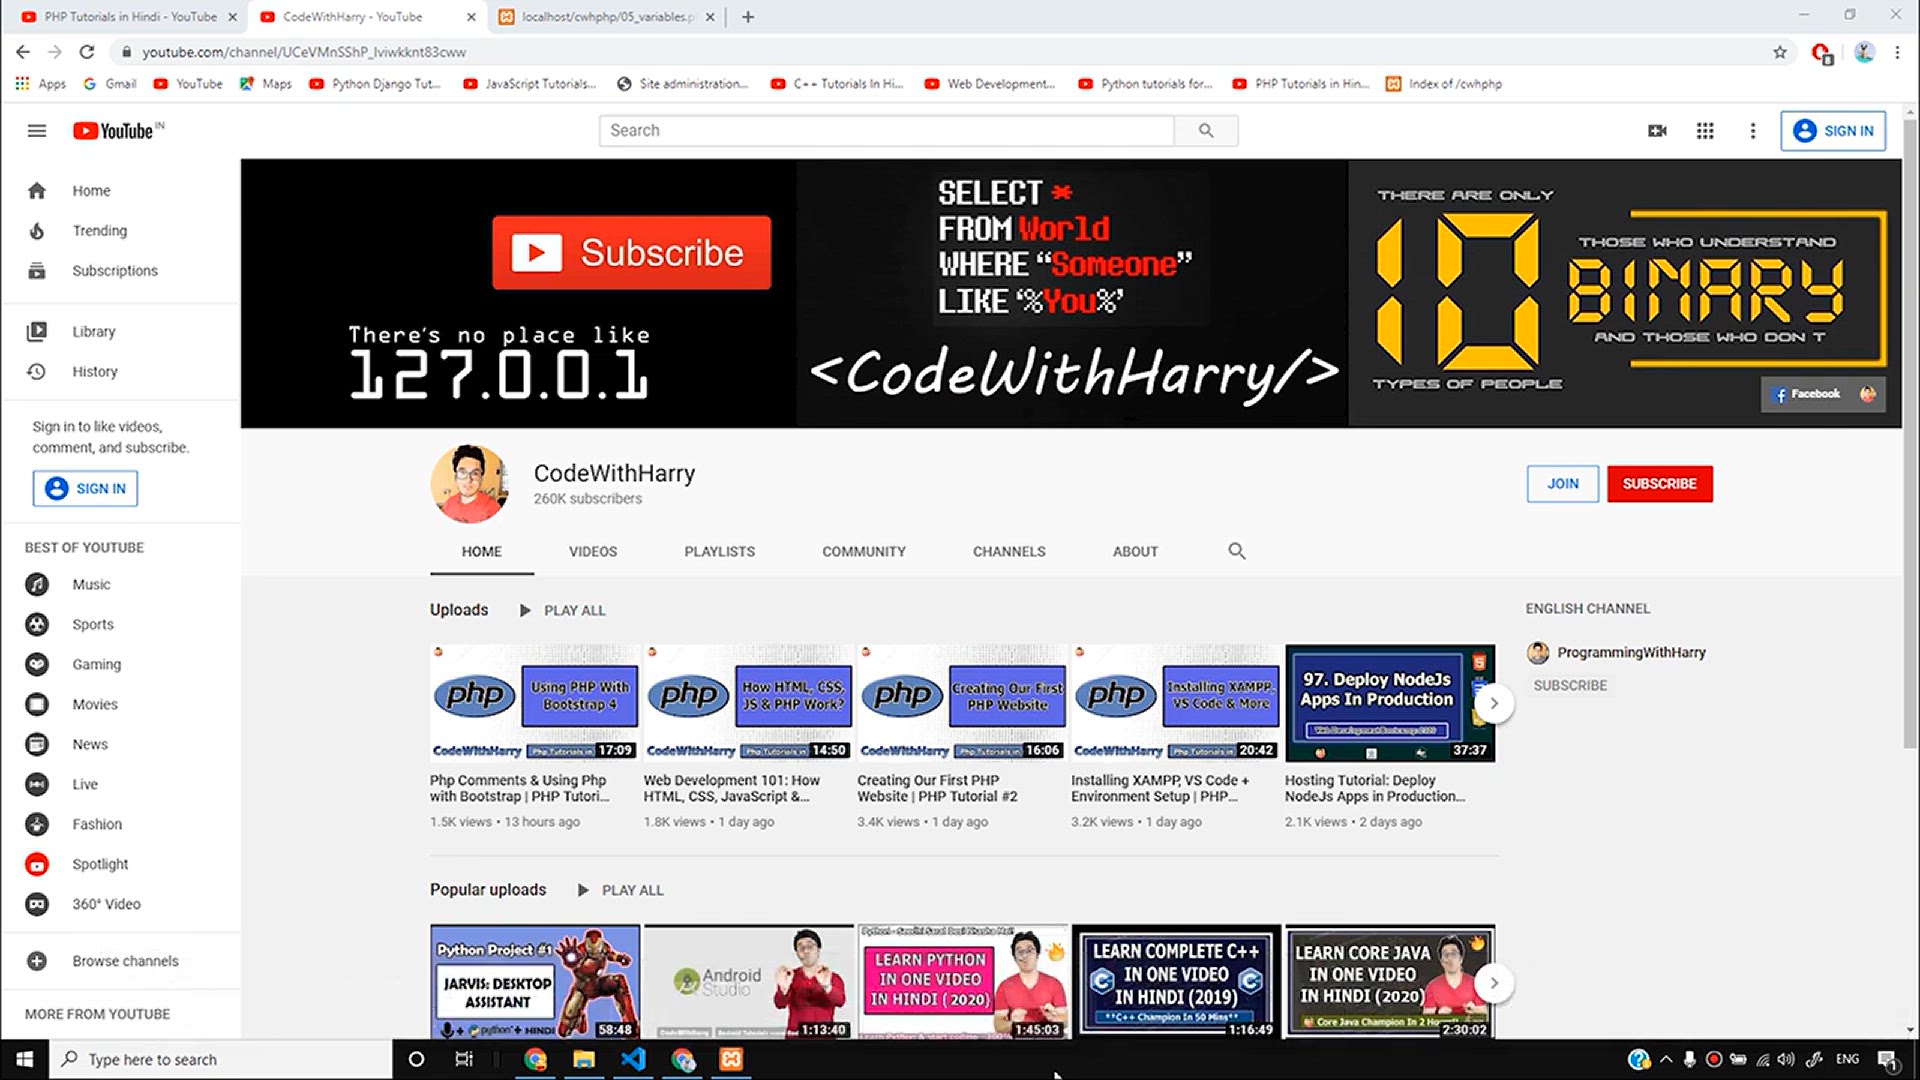Open the YouTube hamburger guide menu
The image size is (1920, 1080).
(37, 131)
